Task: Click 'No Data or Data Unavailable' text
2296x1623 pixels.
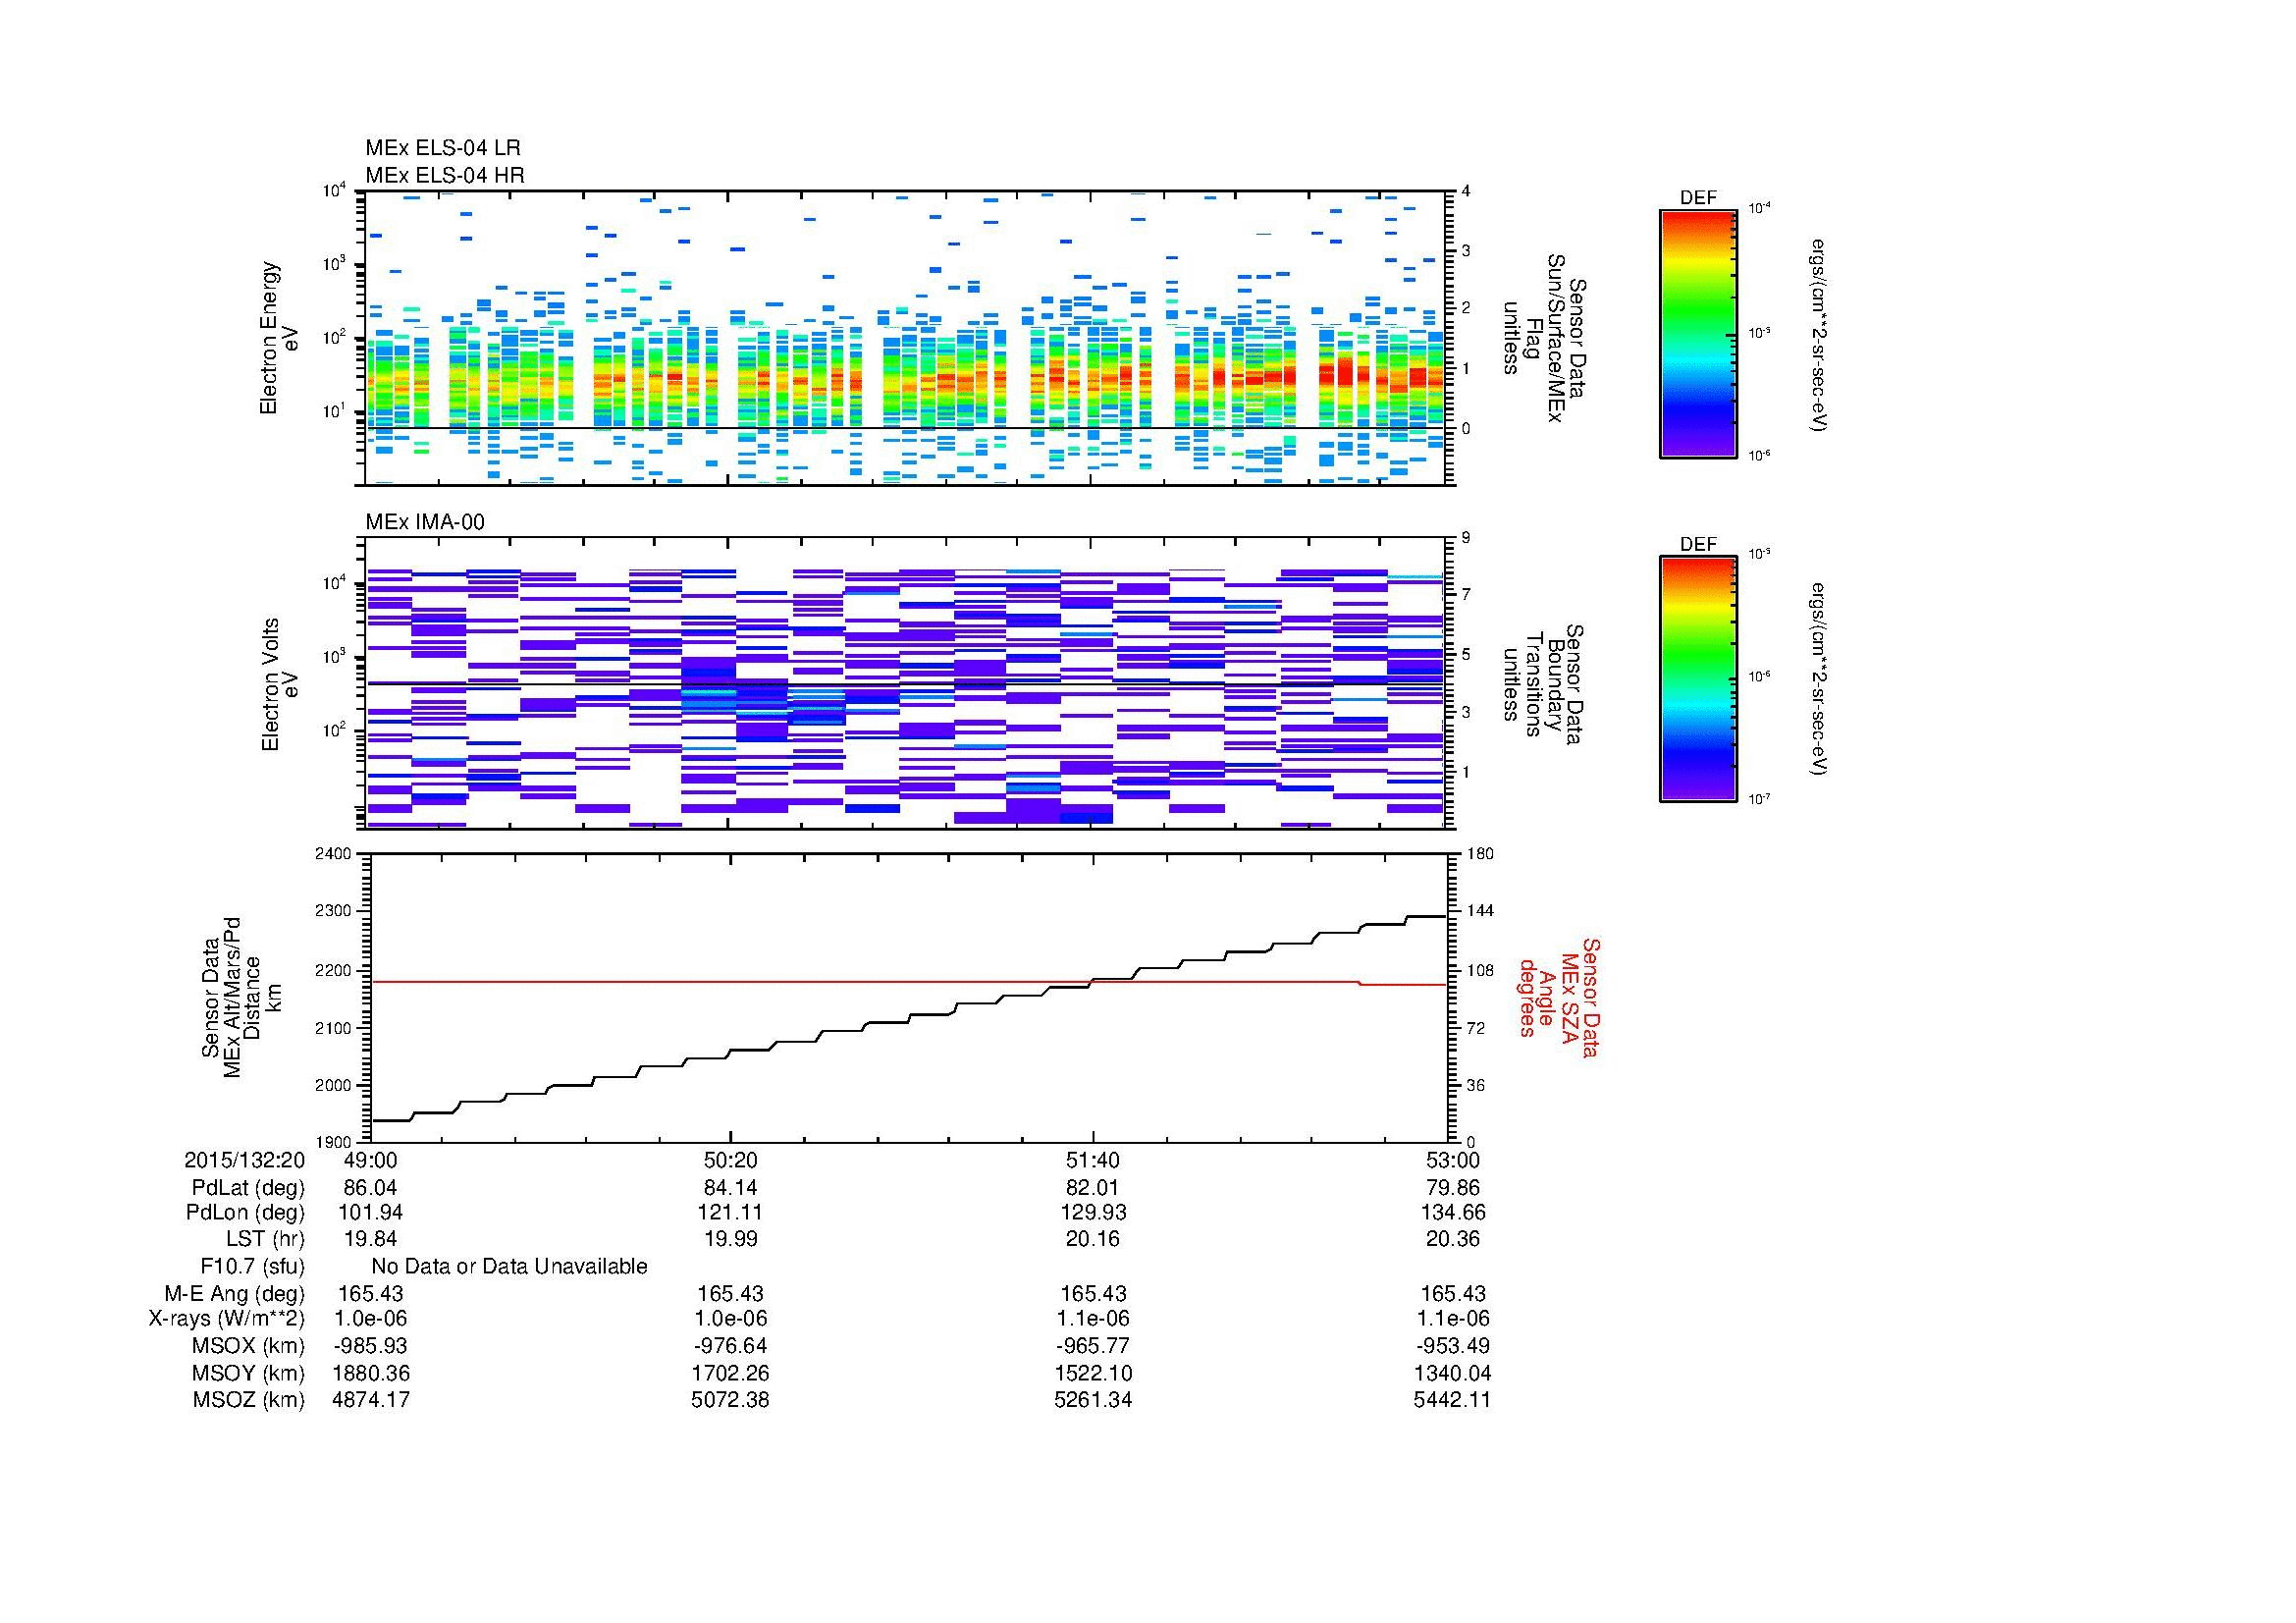Action: [x=509, y=1267]
